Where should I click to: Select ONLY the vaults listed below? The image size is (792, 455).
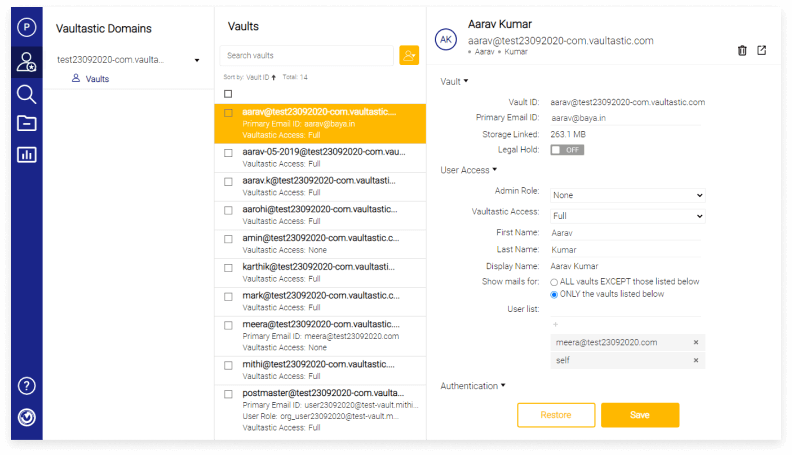[554, 295]
